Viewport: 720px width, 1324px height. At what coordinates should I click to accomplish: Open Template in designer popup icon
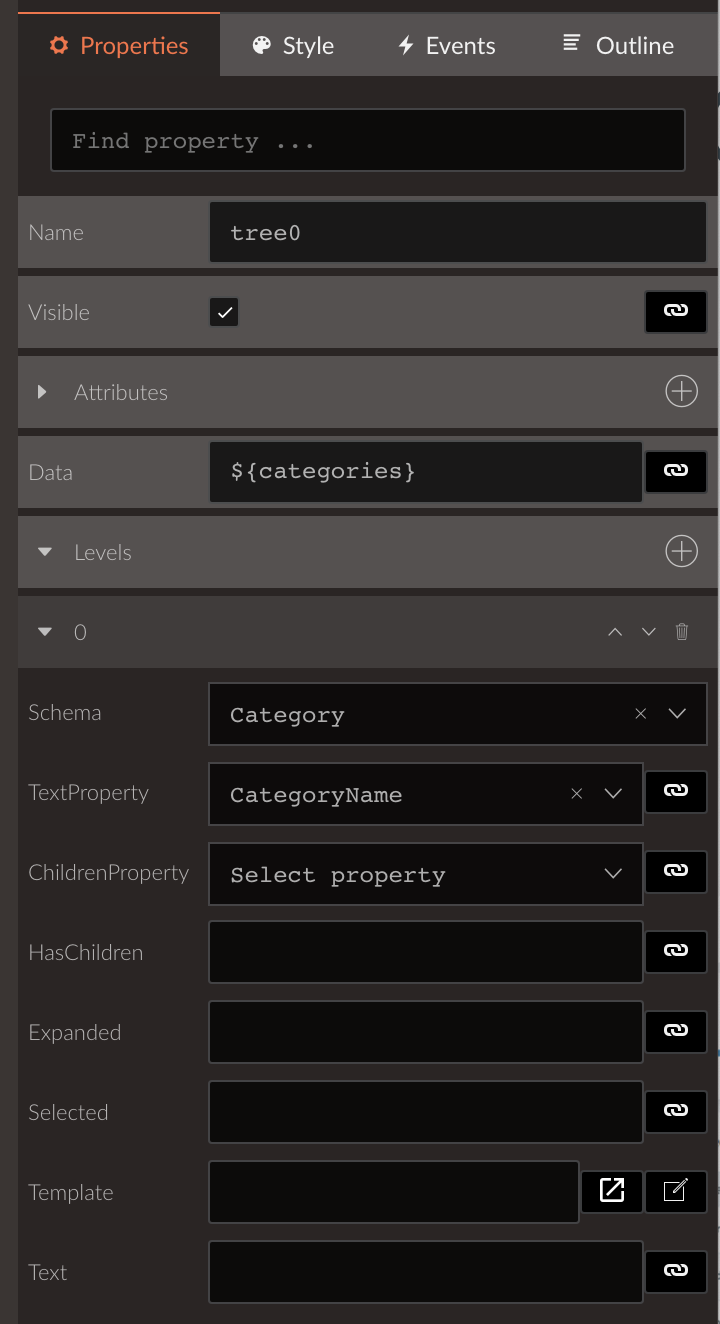[612, 1191]
